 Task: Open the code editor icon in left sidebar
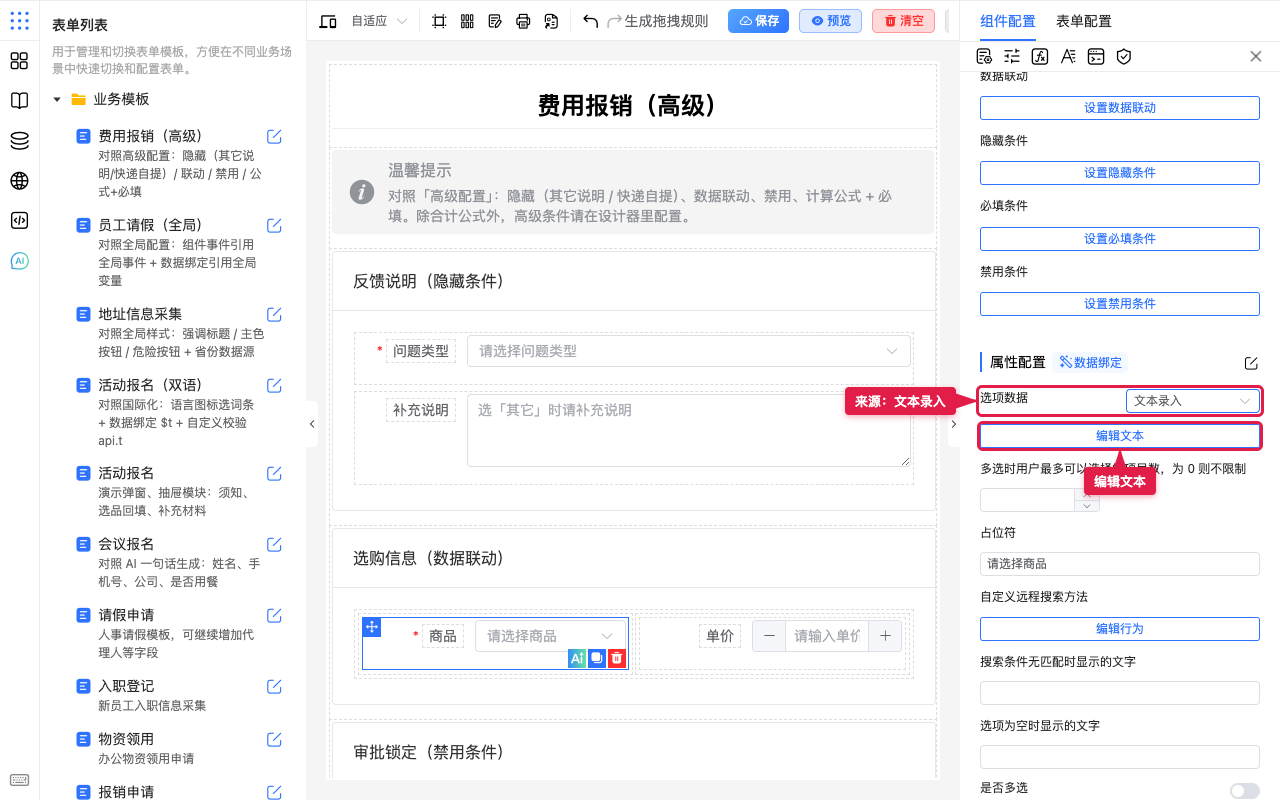[19, 221]
